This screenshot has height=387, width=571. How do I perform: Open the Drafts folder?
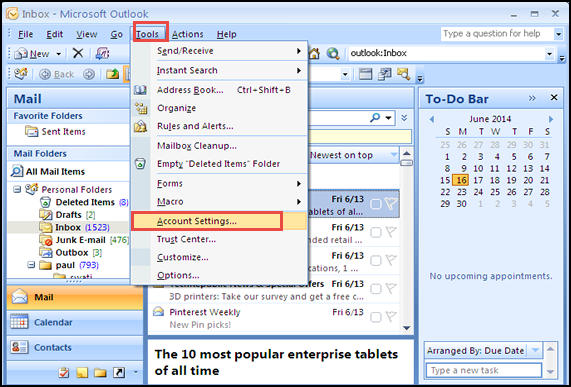tap(67, 215)
